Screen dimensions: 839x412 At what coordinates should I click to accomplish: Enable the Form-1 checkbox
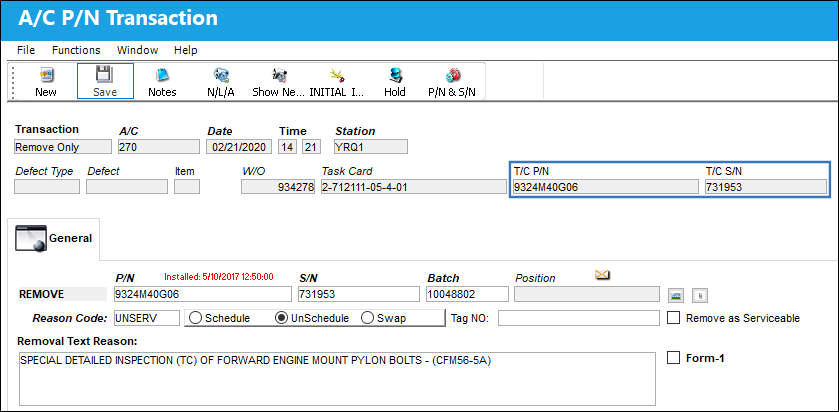(674, 358)
